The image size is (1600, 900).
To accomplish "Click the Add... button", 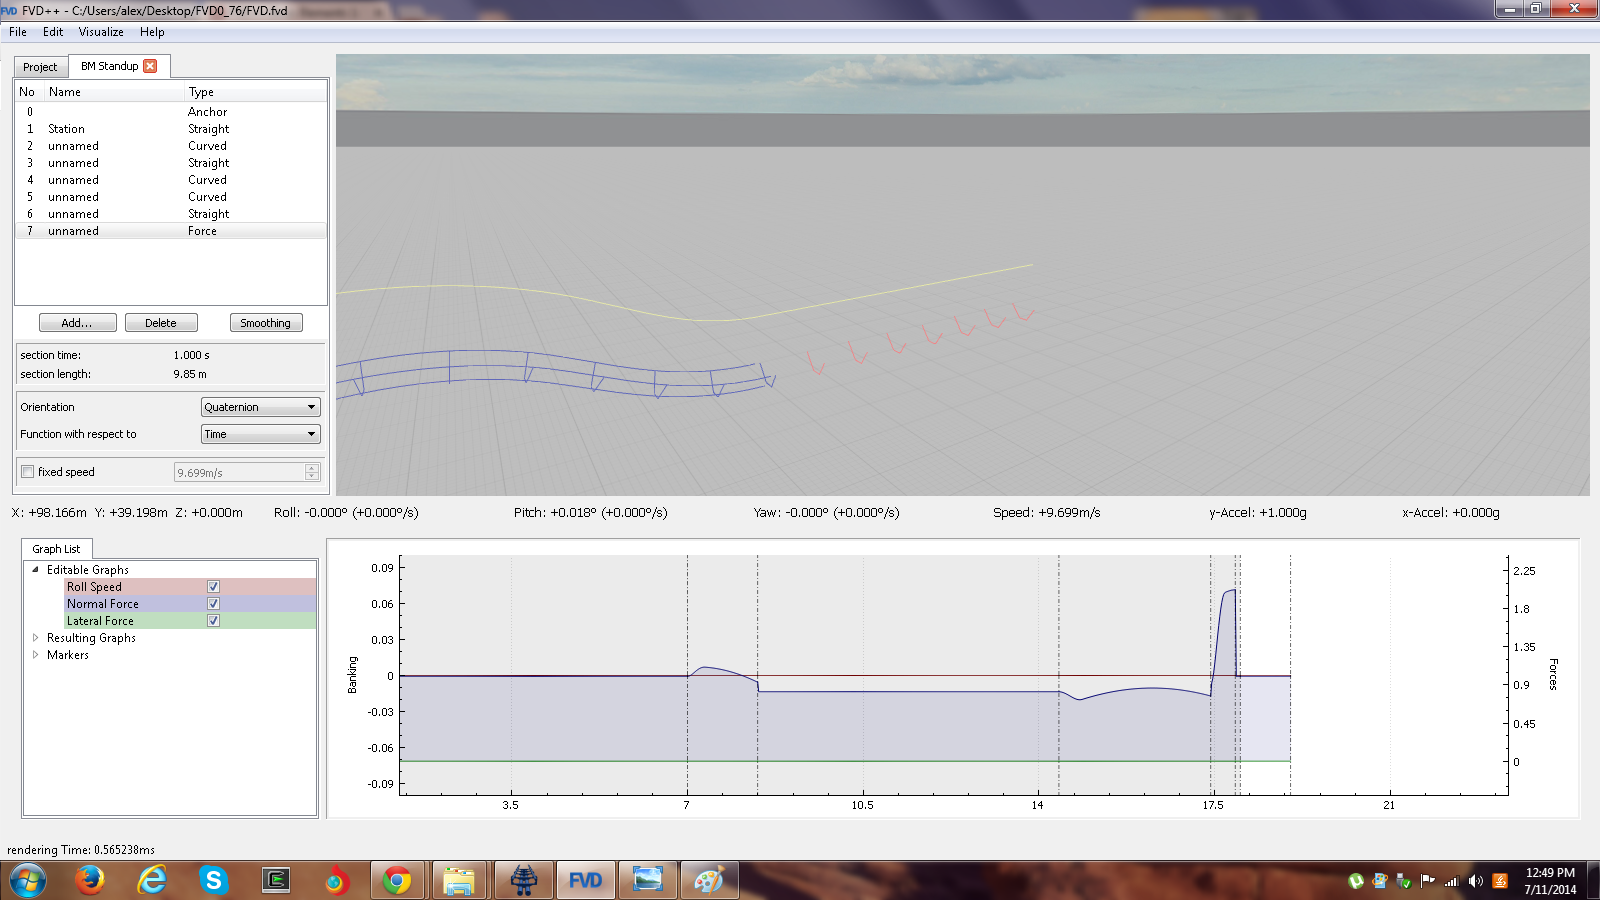I will click(x=77, y=323).
